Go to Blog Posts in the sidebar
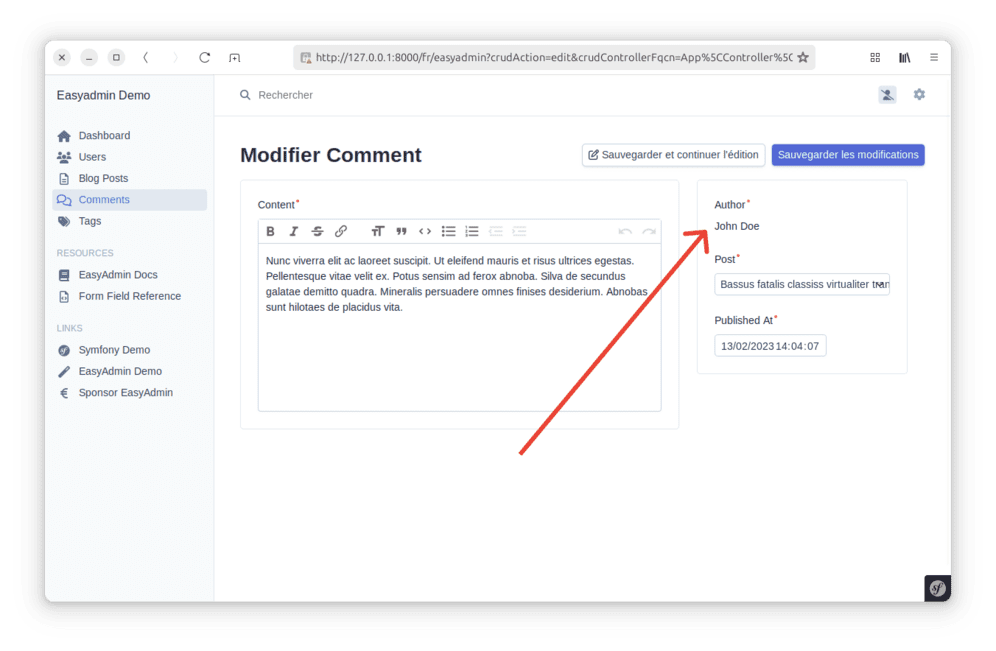This screenshot has height=651, width=996. pyautogui.click(x=103, y=178)
